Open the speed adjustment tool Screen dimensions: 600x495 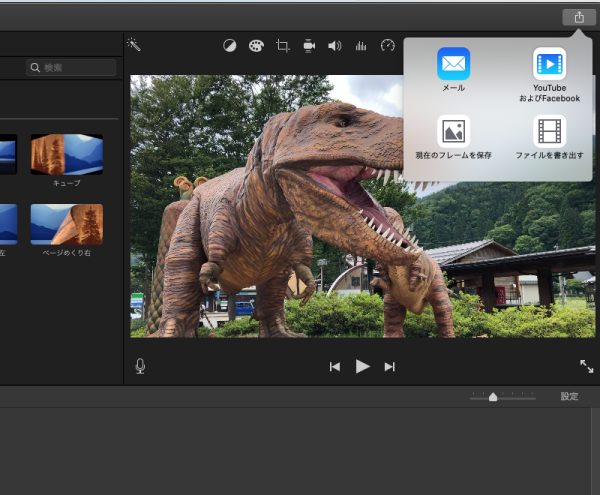[x=388, y=46]
